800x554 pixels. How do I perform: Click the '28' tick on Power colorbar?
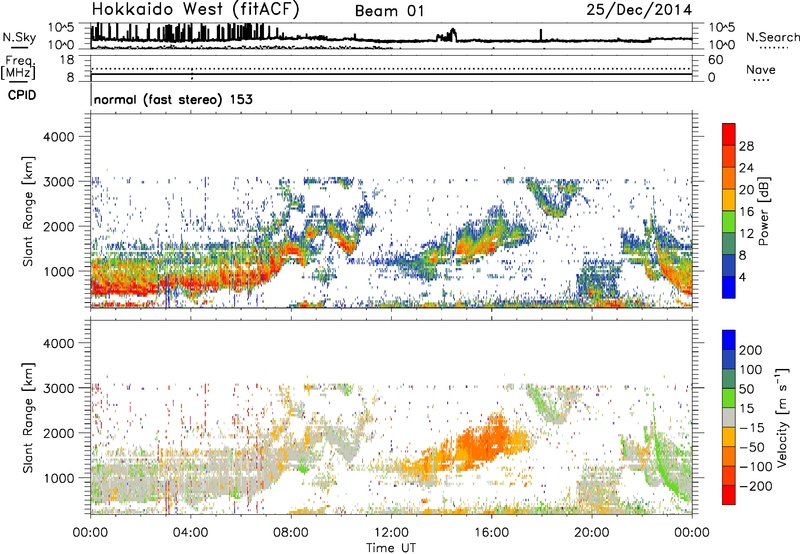[x=746, y=146]
